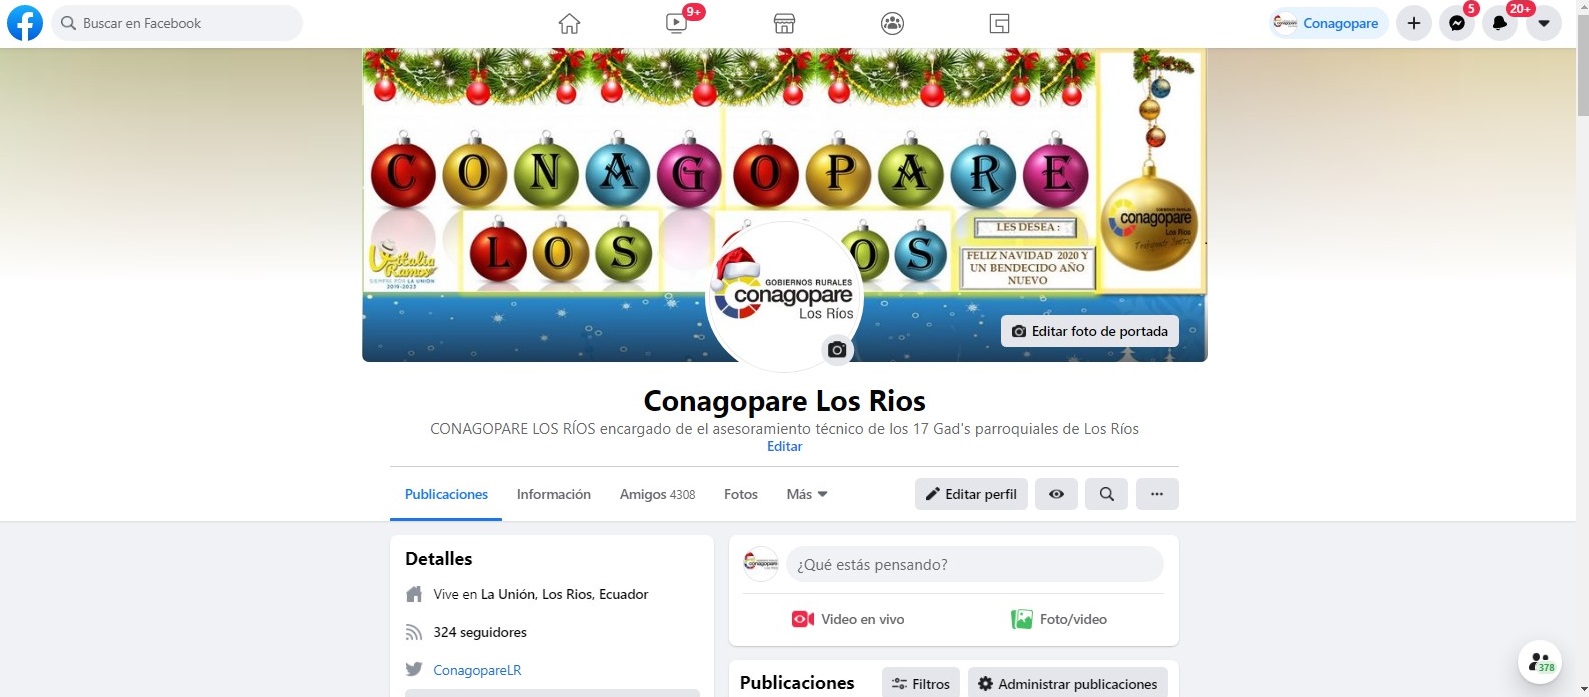
Task: Go to Facebook home via house icon
Action: (569, 23)
